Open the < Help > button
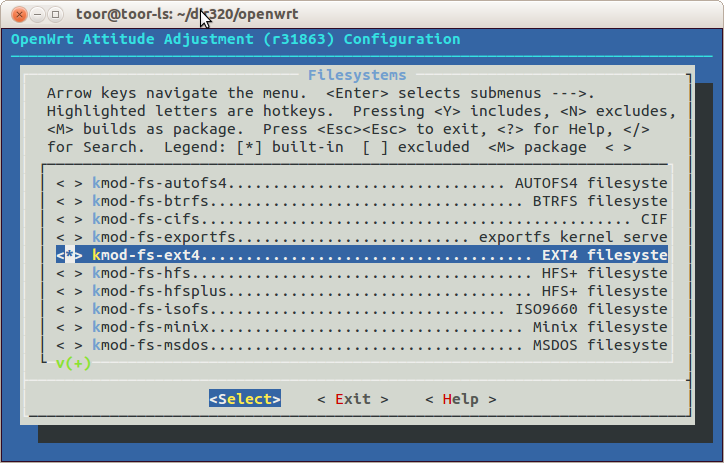This screenshot has height=463, width=724. point(461,399)
